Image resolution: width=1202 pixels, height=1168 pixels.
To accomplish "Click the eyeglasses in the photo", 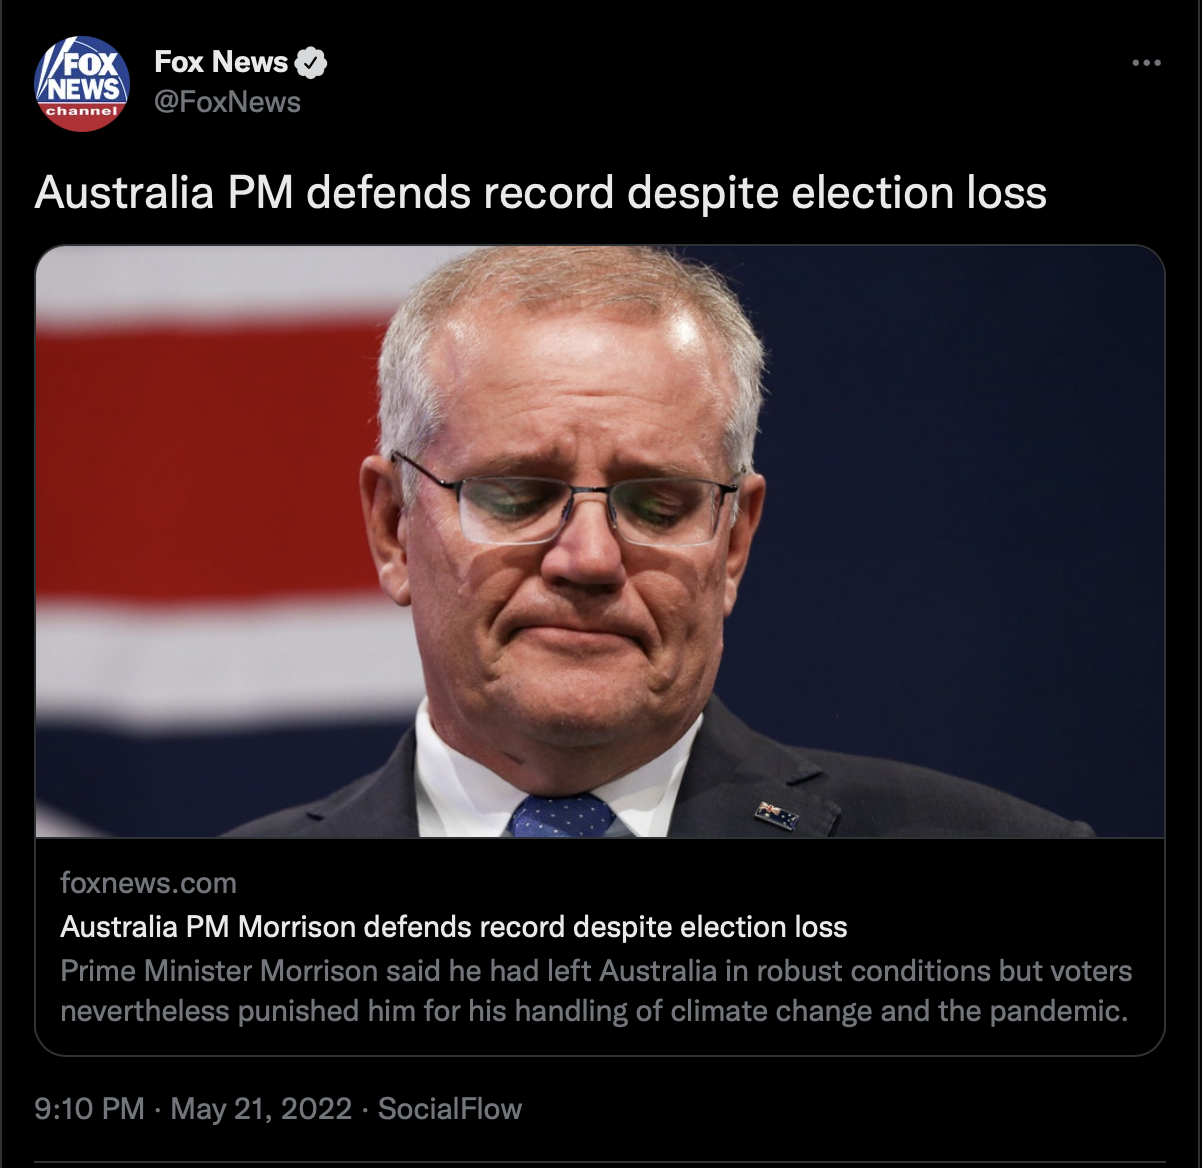I will 565,500.
